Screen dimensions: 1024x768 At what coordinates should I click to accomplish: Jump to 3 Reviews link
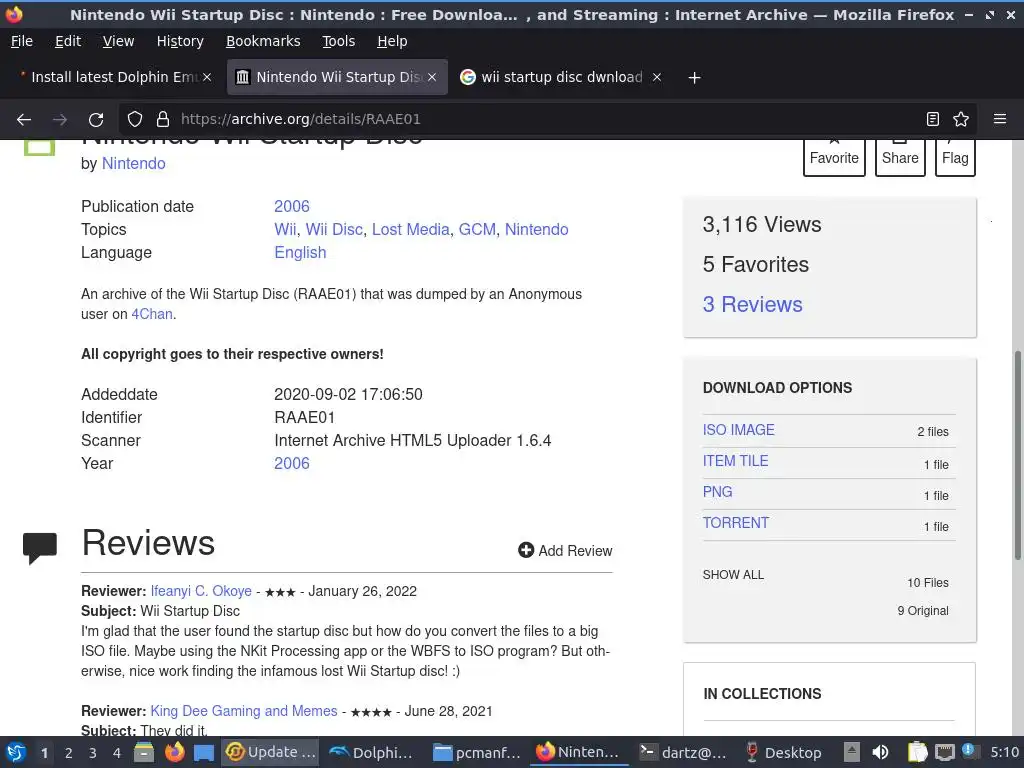tap(752, 304)
